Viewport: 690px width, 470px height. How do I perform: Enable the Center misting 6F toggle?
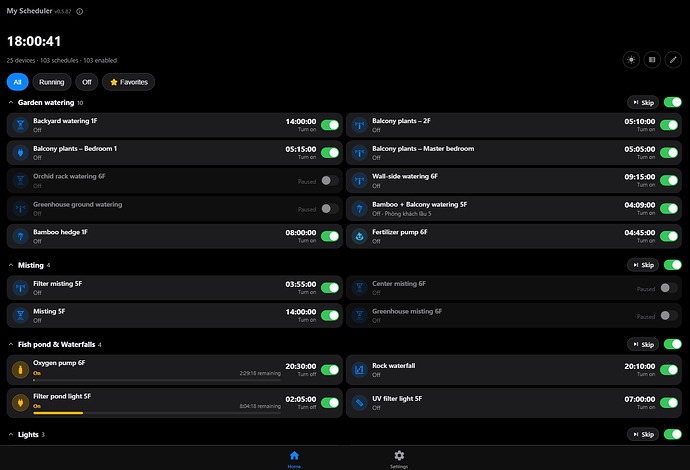[x=669, y=288]
